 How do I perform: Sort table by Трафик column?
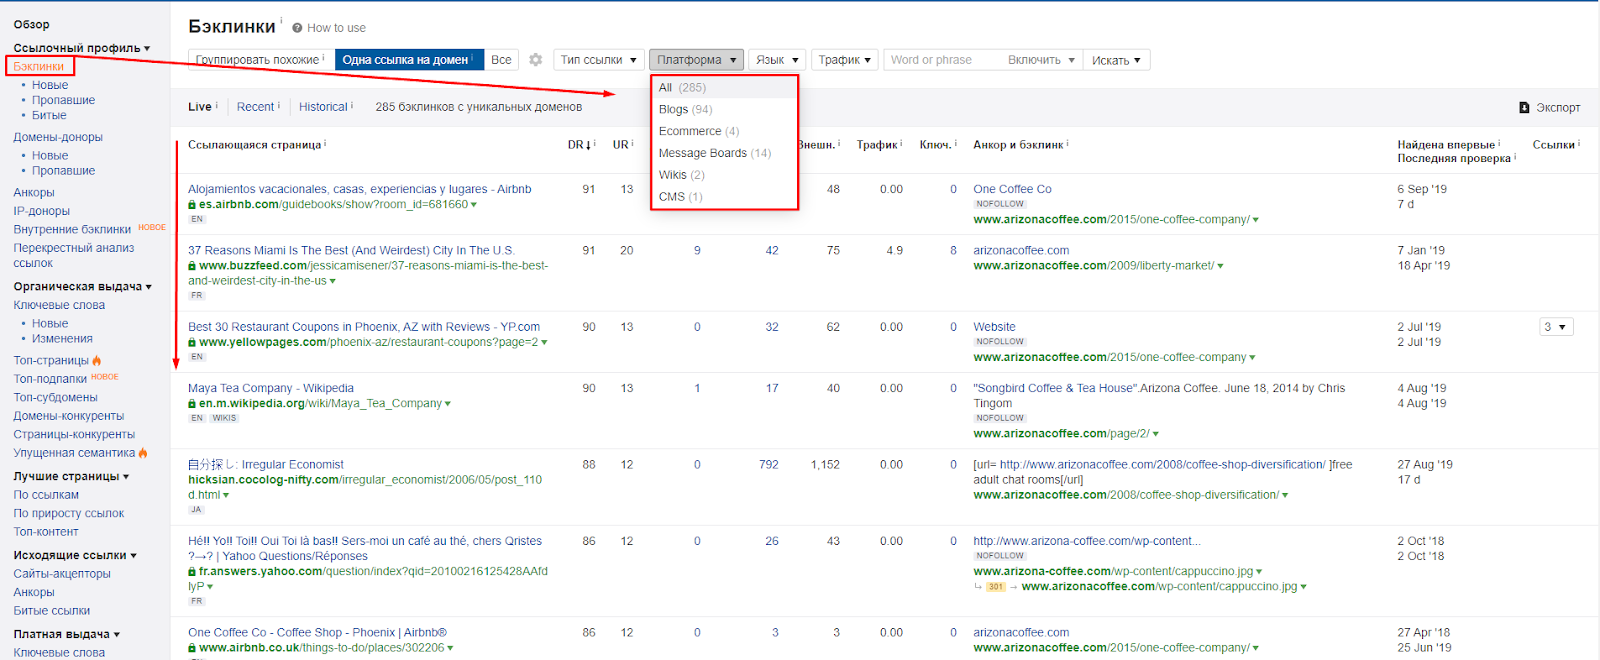click(876, 145)
